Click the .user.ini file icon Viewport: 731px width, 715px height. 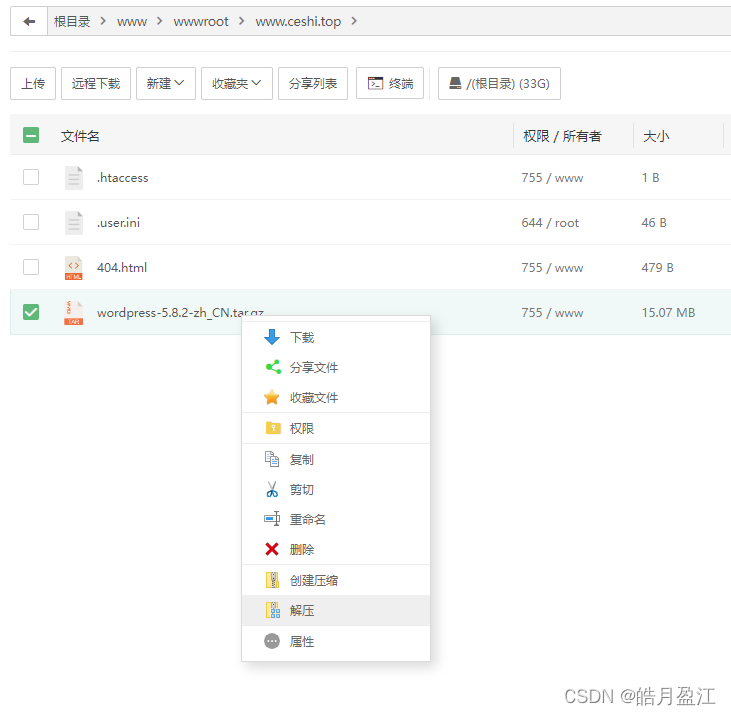coord(74,223)
